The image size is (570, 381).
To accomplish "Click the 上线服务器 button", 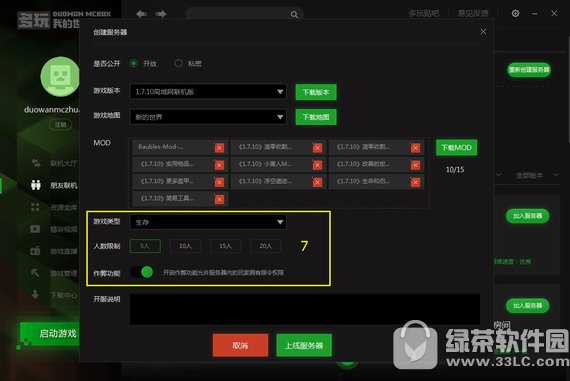I will tap(304, 345).
